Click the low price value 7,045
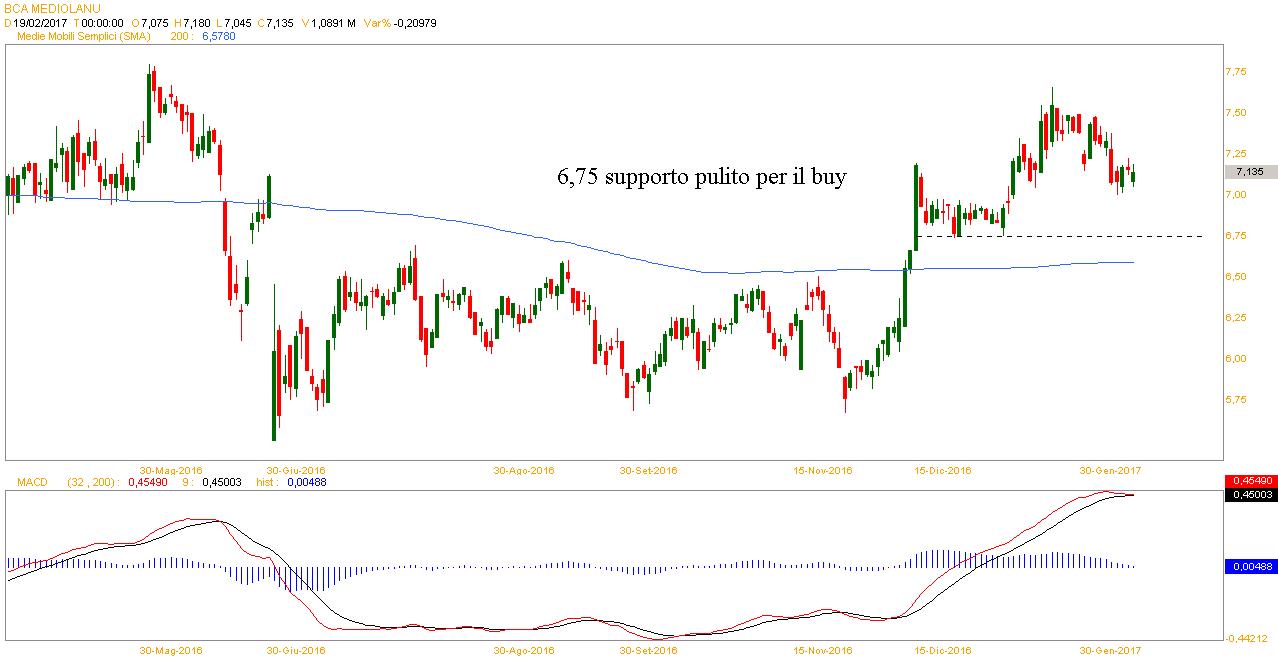Viewport: 1278px width, 668px height. (x=238, y=22)
